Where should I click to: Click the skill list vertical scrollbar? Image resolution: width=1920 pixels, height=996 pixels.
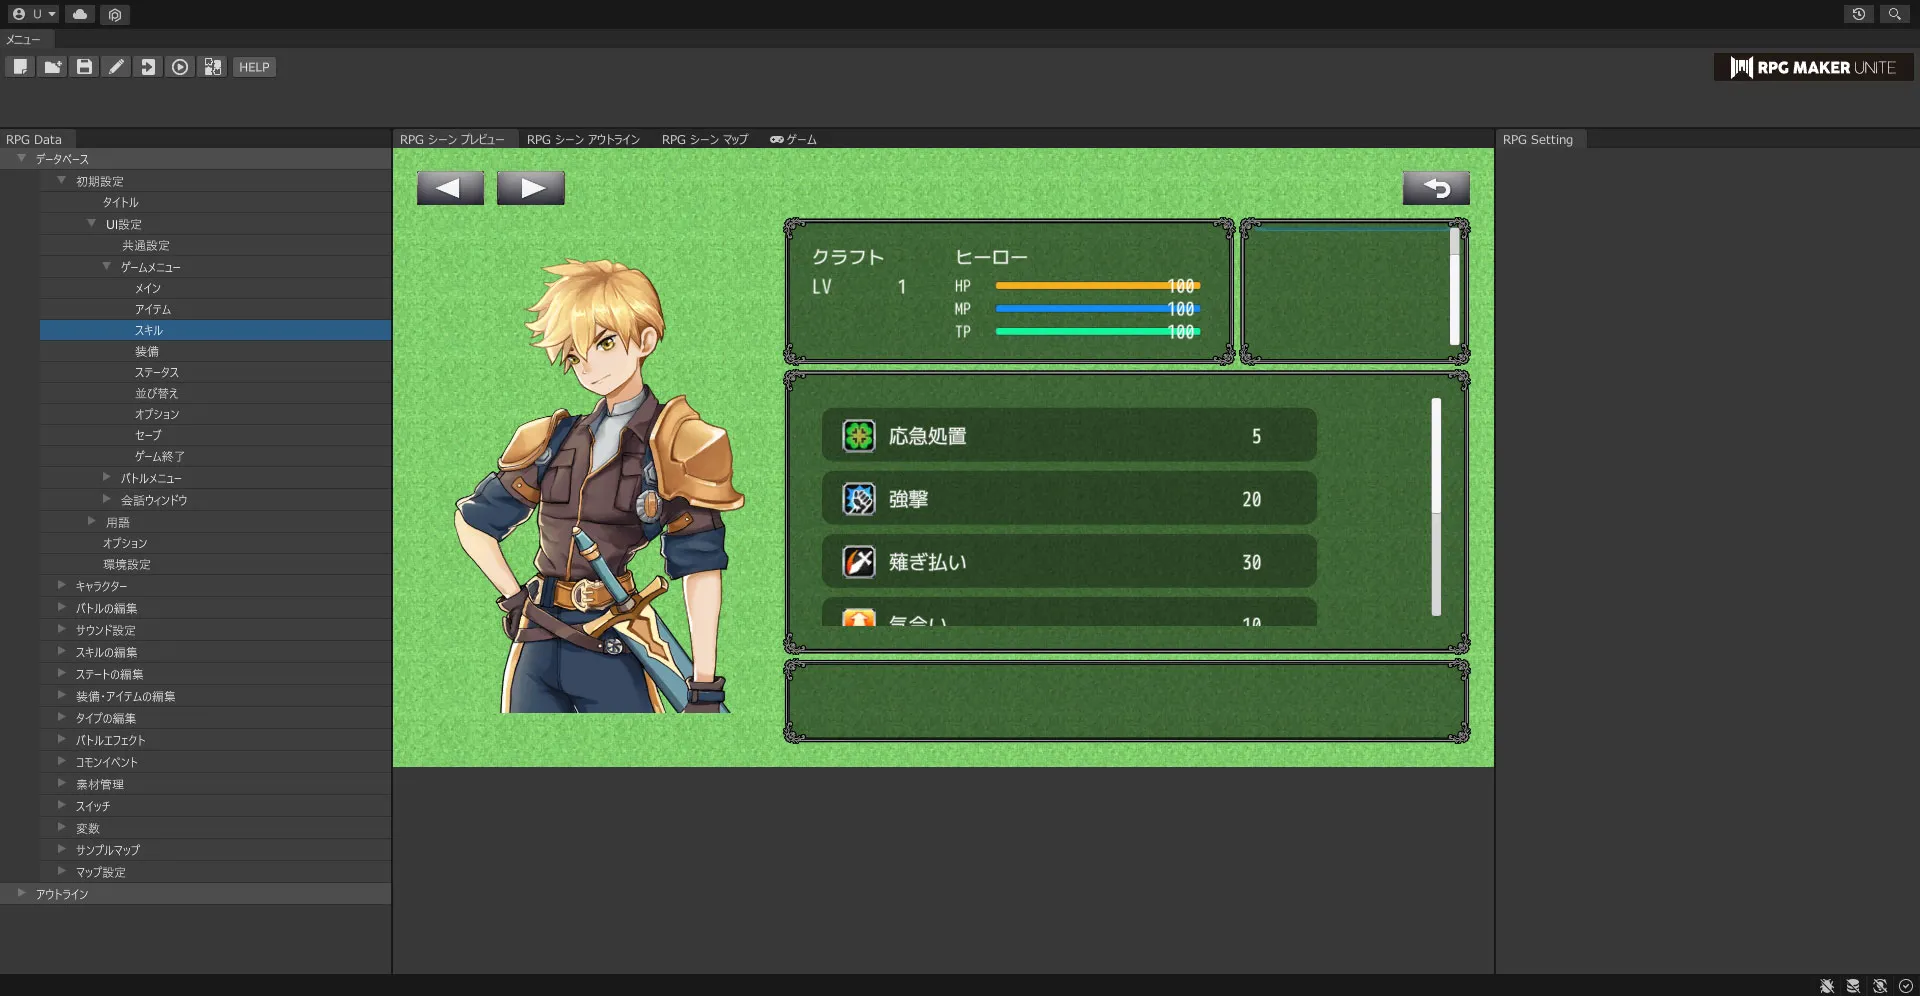[1436, 506]
